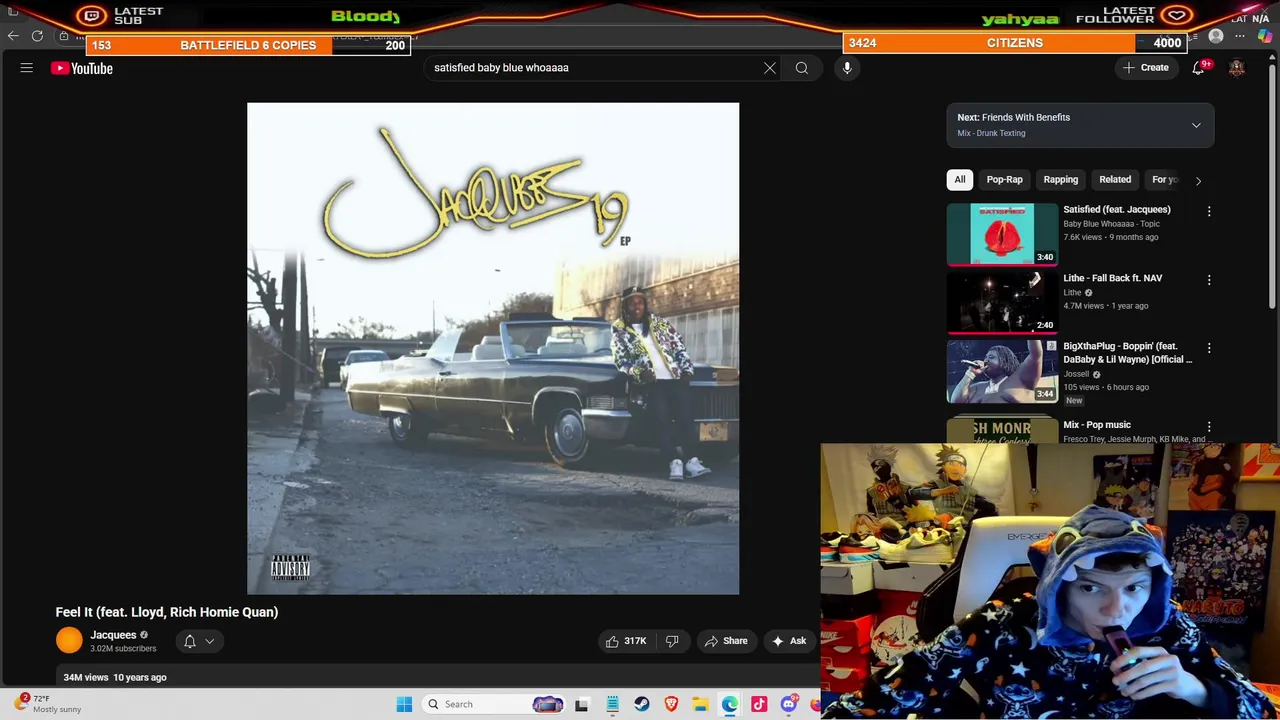
Task: Open the BigXthaPlug - Boppin' title link
Action: pyautogui.click(x=1127, y=353)
